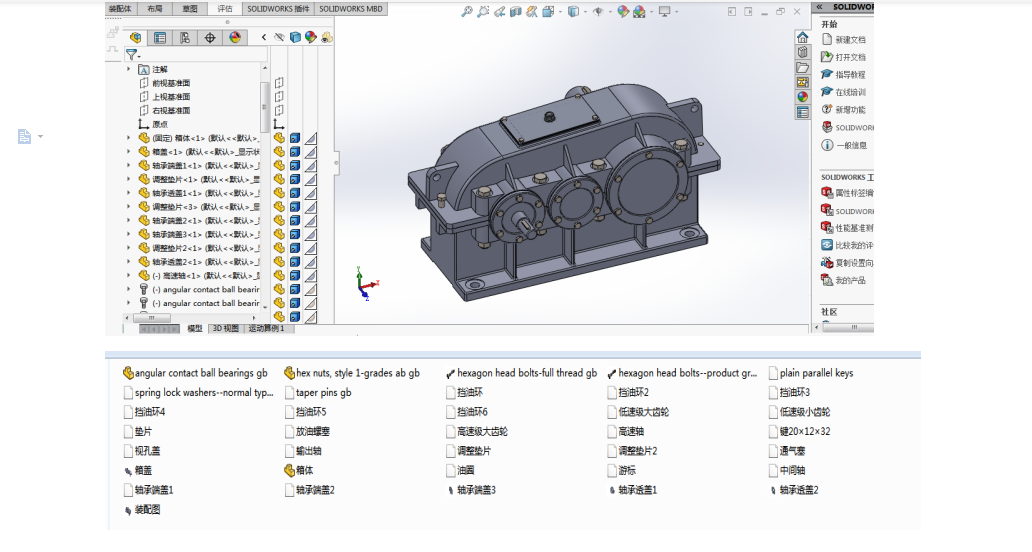Click 新建文档 in the task pane
This screenshot has height=552, width=1032.
(x=850, y=39)
